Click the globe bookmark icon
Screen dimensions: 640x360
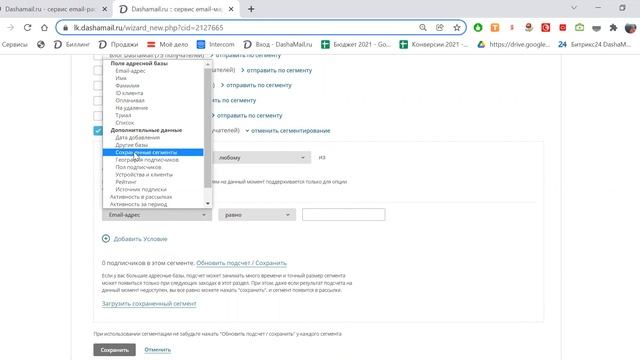coord(41,44)
